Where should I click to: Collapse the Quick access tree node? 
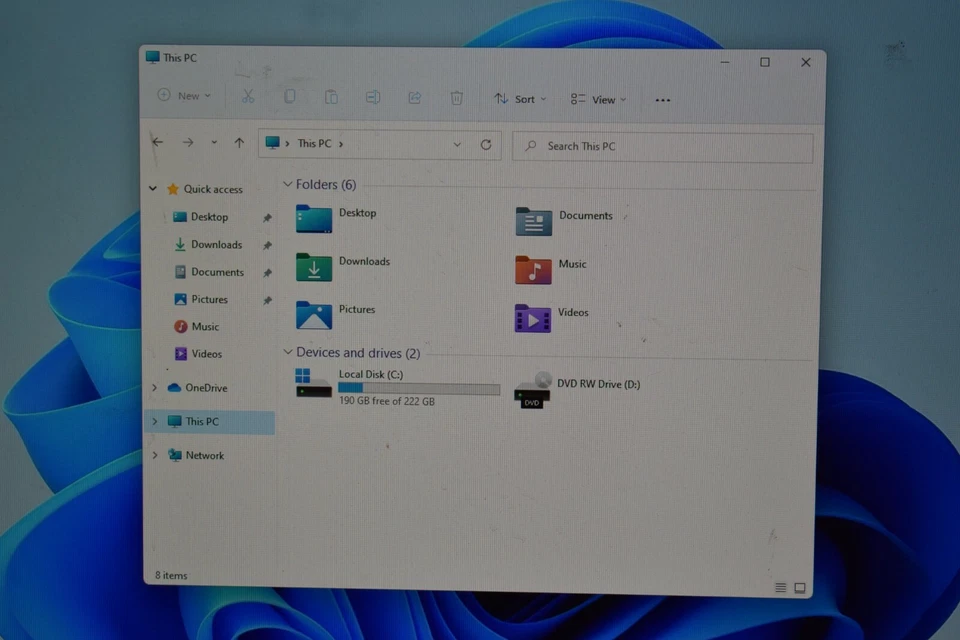click(153, 189)
